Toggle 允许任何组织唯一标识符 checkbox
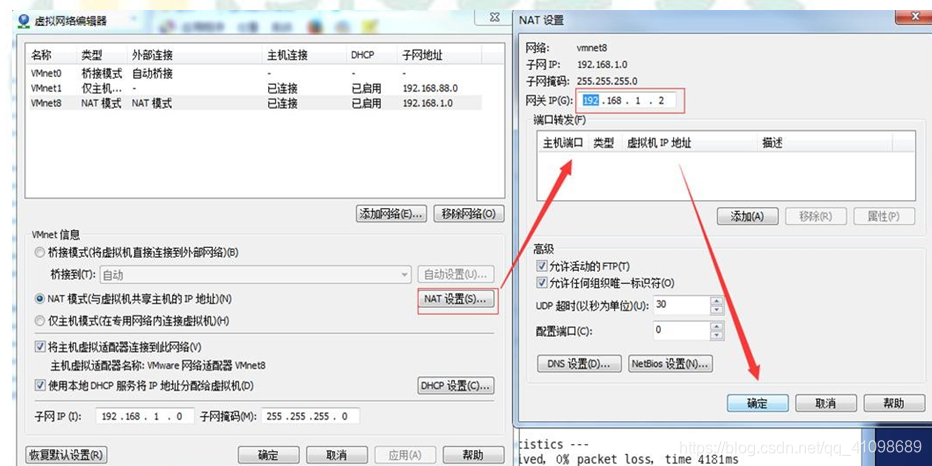 (541, 283)
